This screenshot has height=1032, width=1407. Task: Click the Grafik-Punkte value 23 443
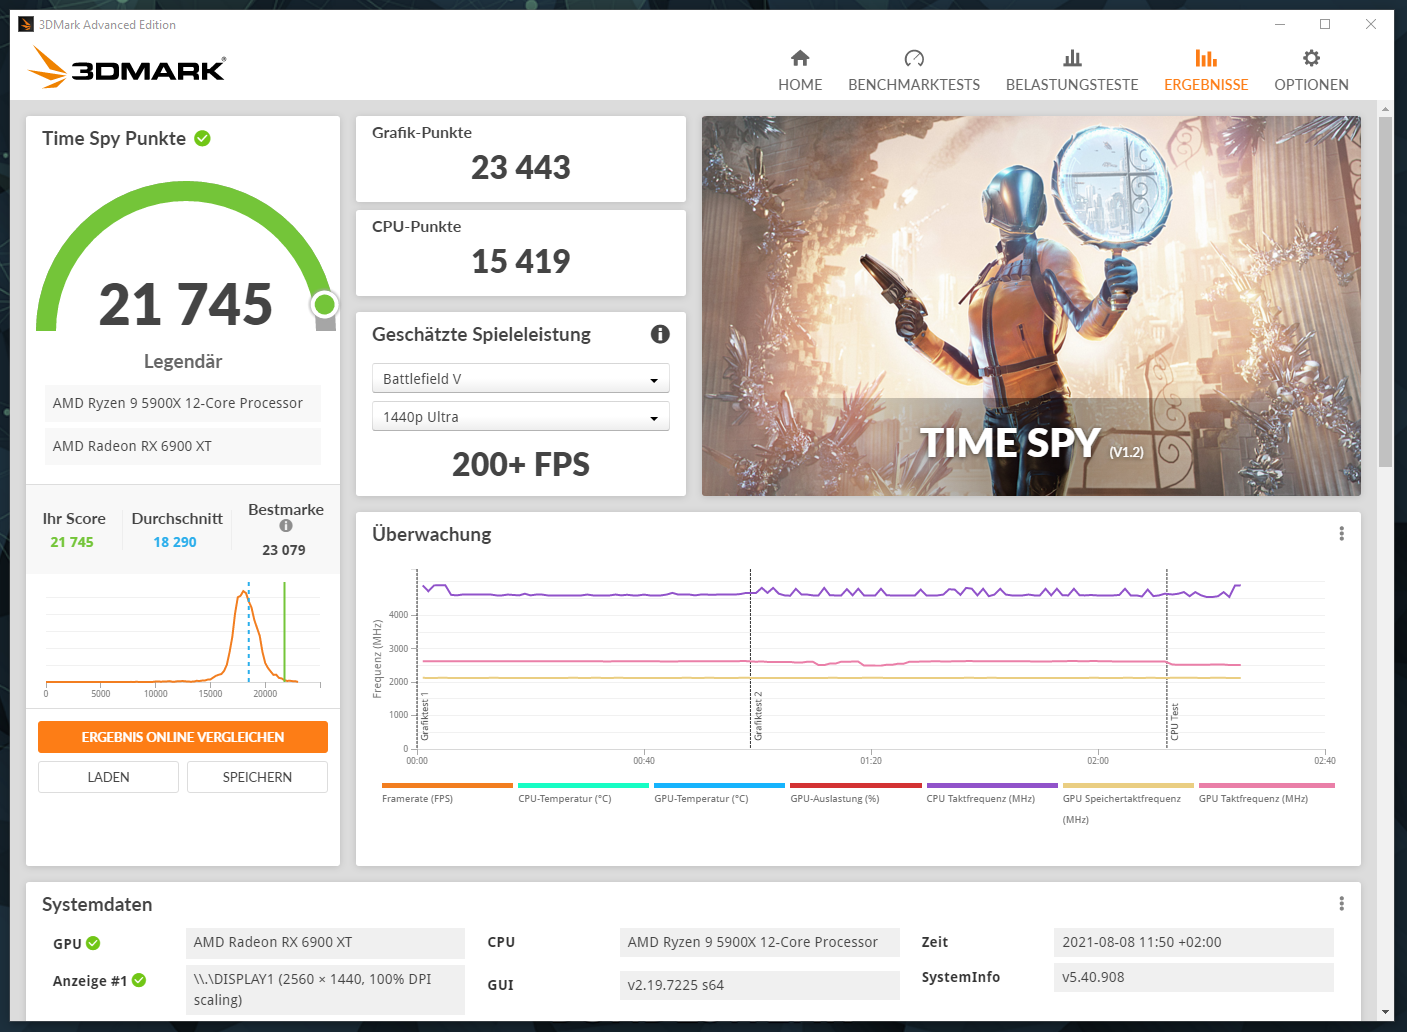tap(520, 167)
